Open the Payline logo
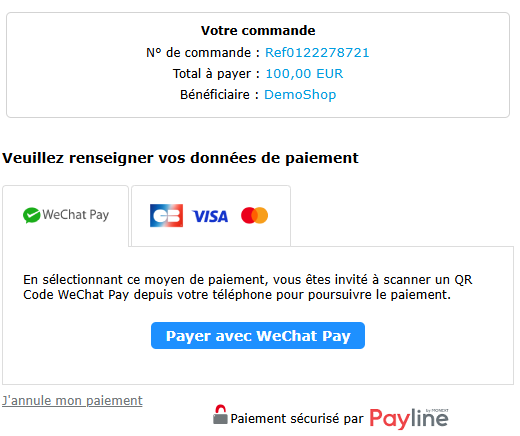This screenshot has height=436, width=520. [409, 418]
